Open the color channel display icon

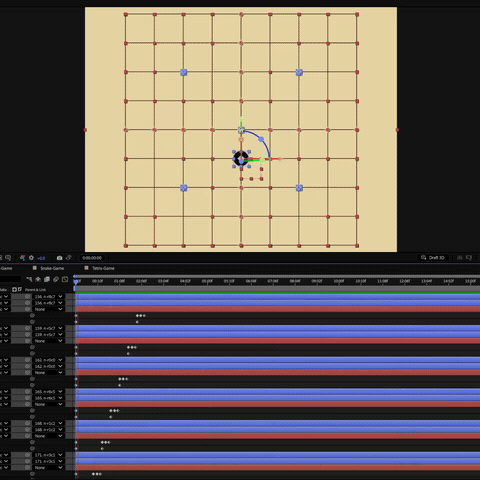click(x=22, y=258)
